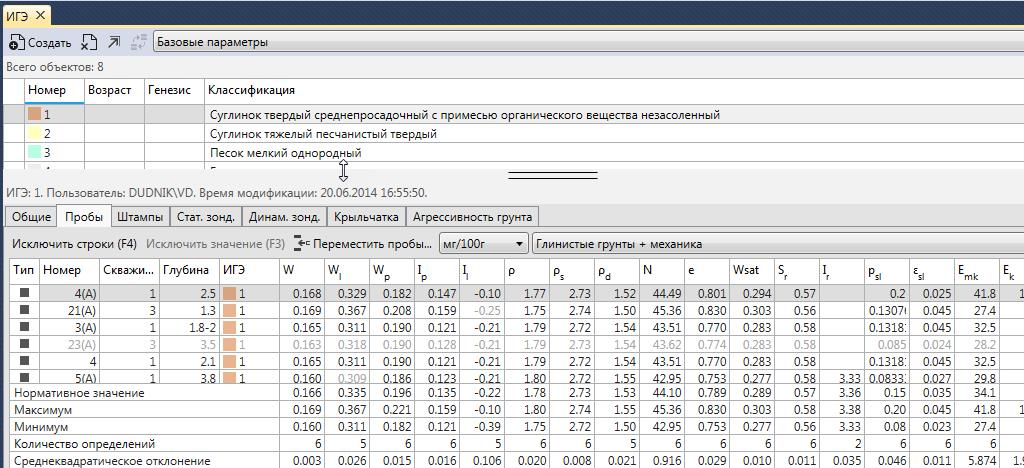Viewport: 1024px width, 468px height.
Task: Open the мг/100г units dropdown
Action: click(x=520, y=244)
